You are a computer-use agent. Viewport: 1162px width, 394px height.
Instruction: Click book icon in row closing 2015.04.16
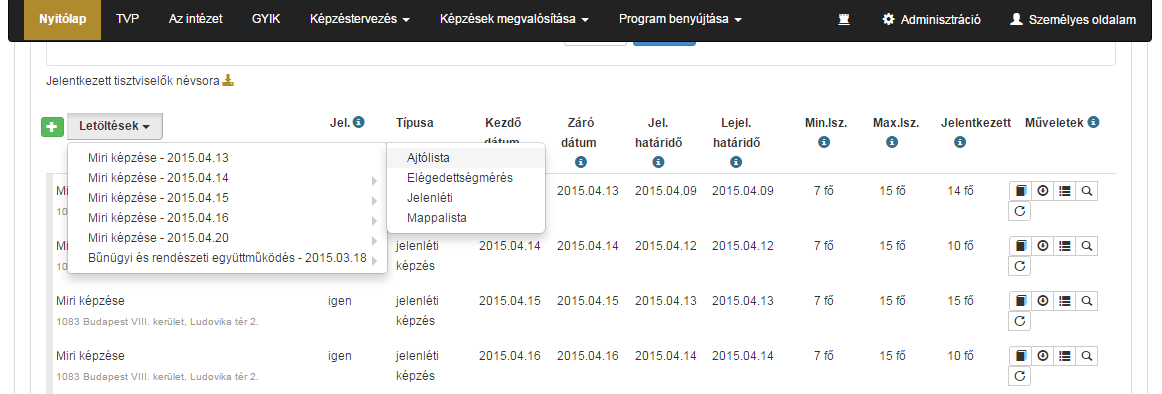pyautogui.click(x=1020, y=355)
